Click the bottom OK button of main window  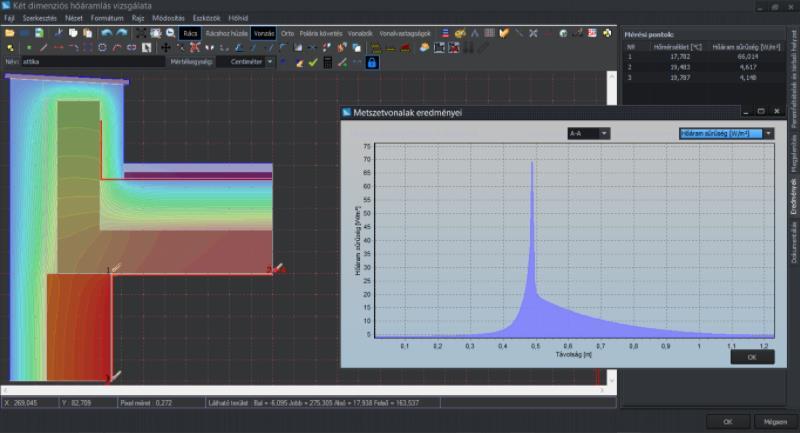pyautogui.click(x=728, y=422)
